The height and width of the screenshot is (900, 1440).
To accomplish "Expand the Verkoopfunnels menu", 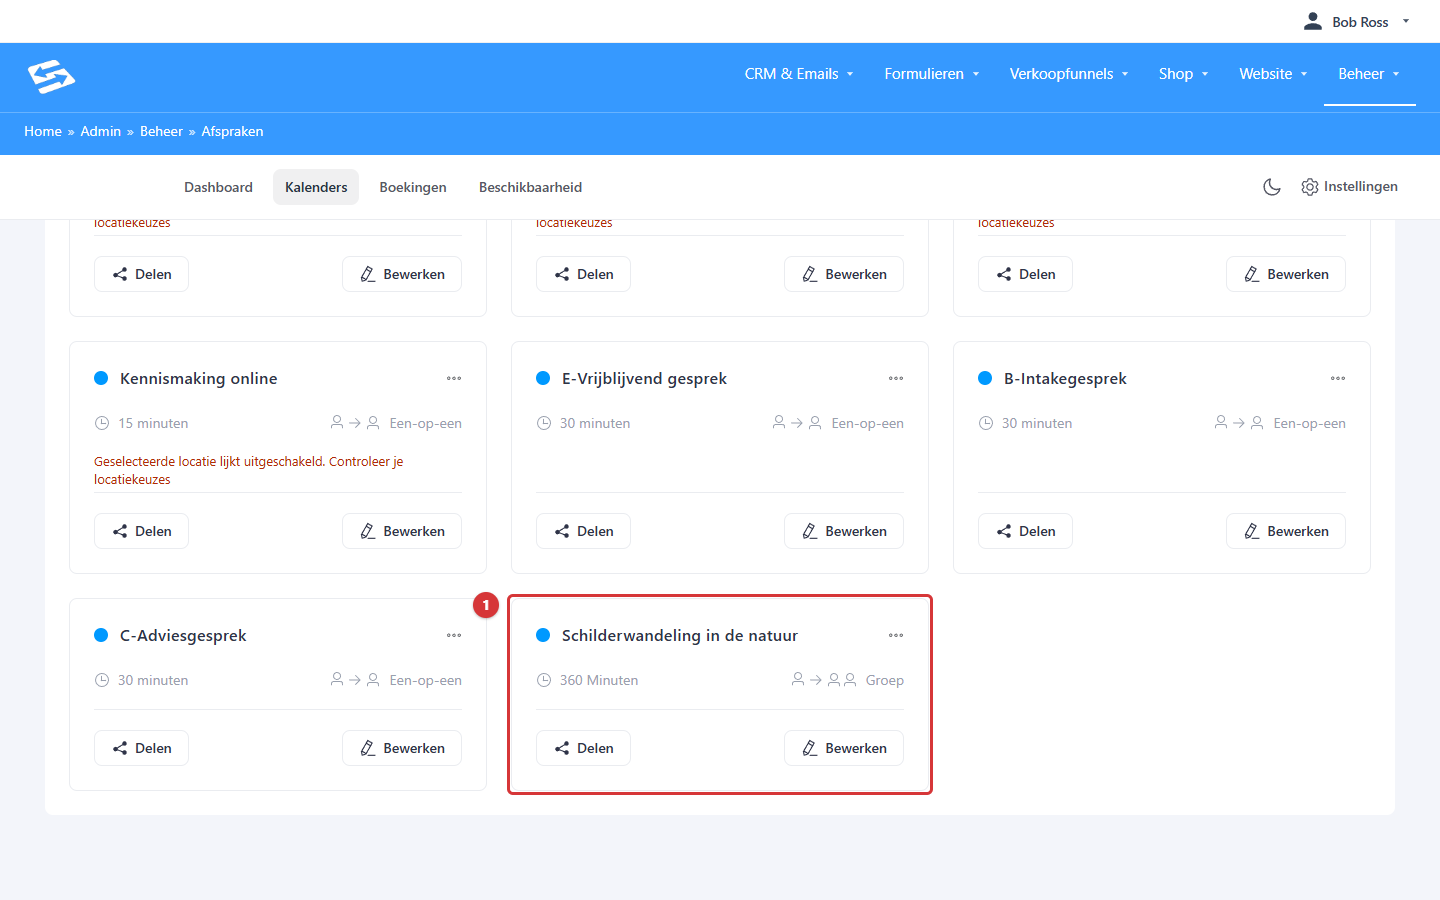I will coord(1069,74).
